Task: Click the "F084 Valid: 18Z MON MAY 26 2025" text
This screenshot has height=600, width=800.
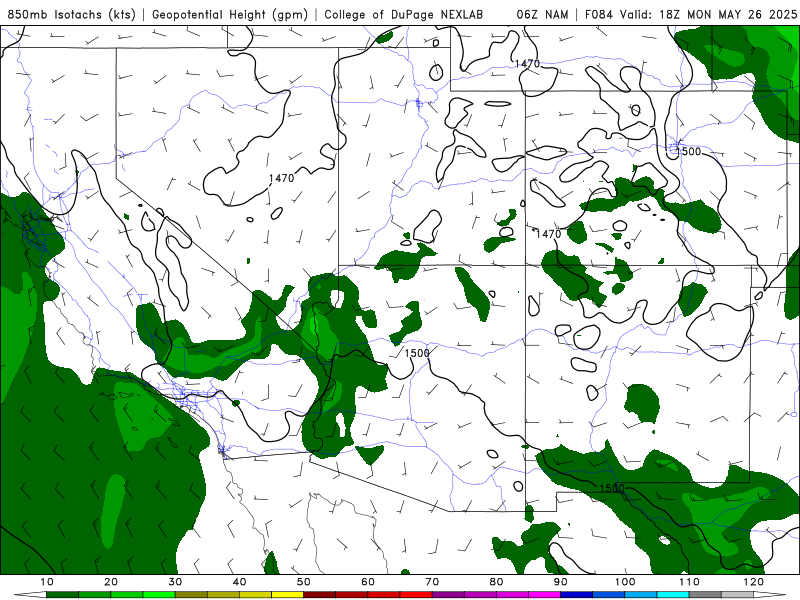Action: pos(691,15)
